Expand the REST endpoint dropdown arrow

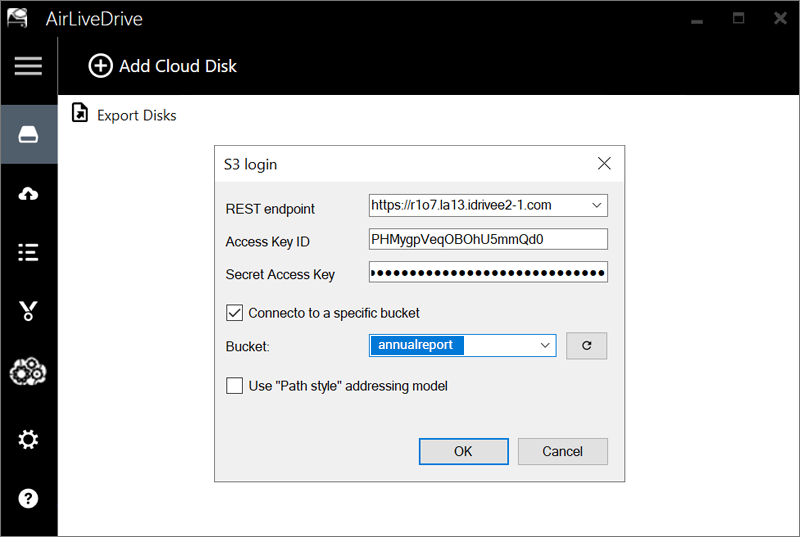pyautogui.click(x=596, y=206)
